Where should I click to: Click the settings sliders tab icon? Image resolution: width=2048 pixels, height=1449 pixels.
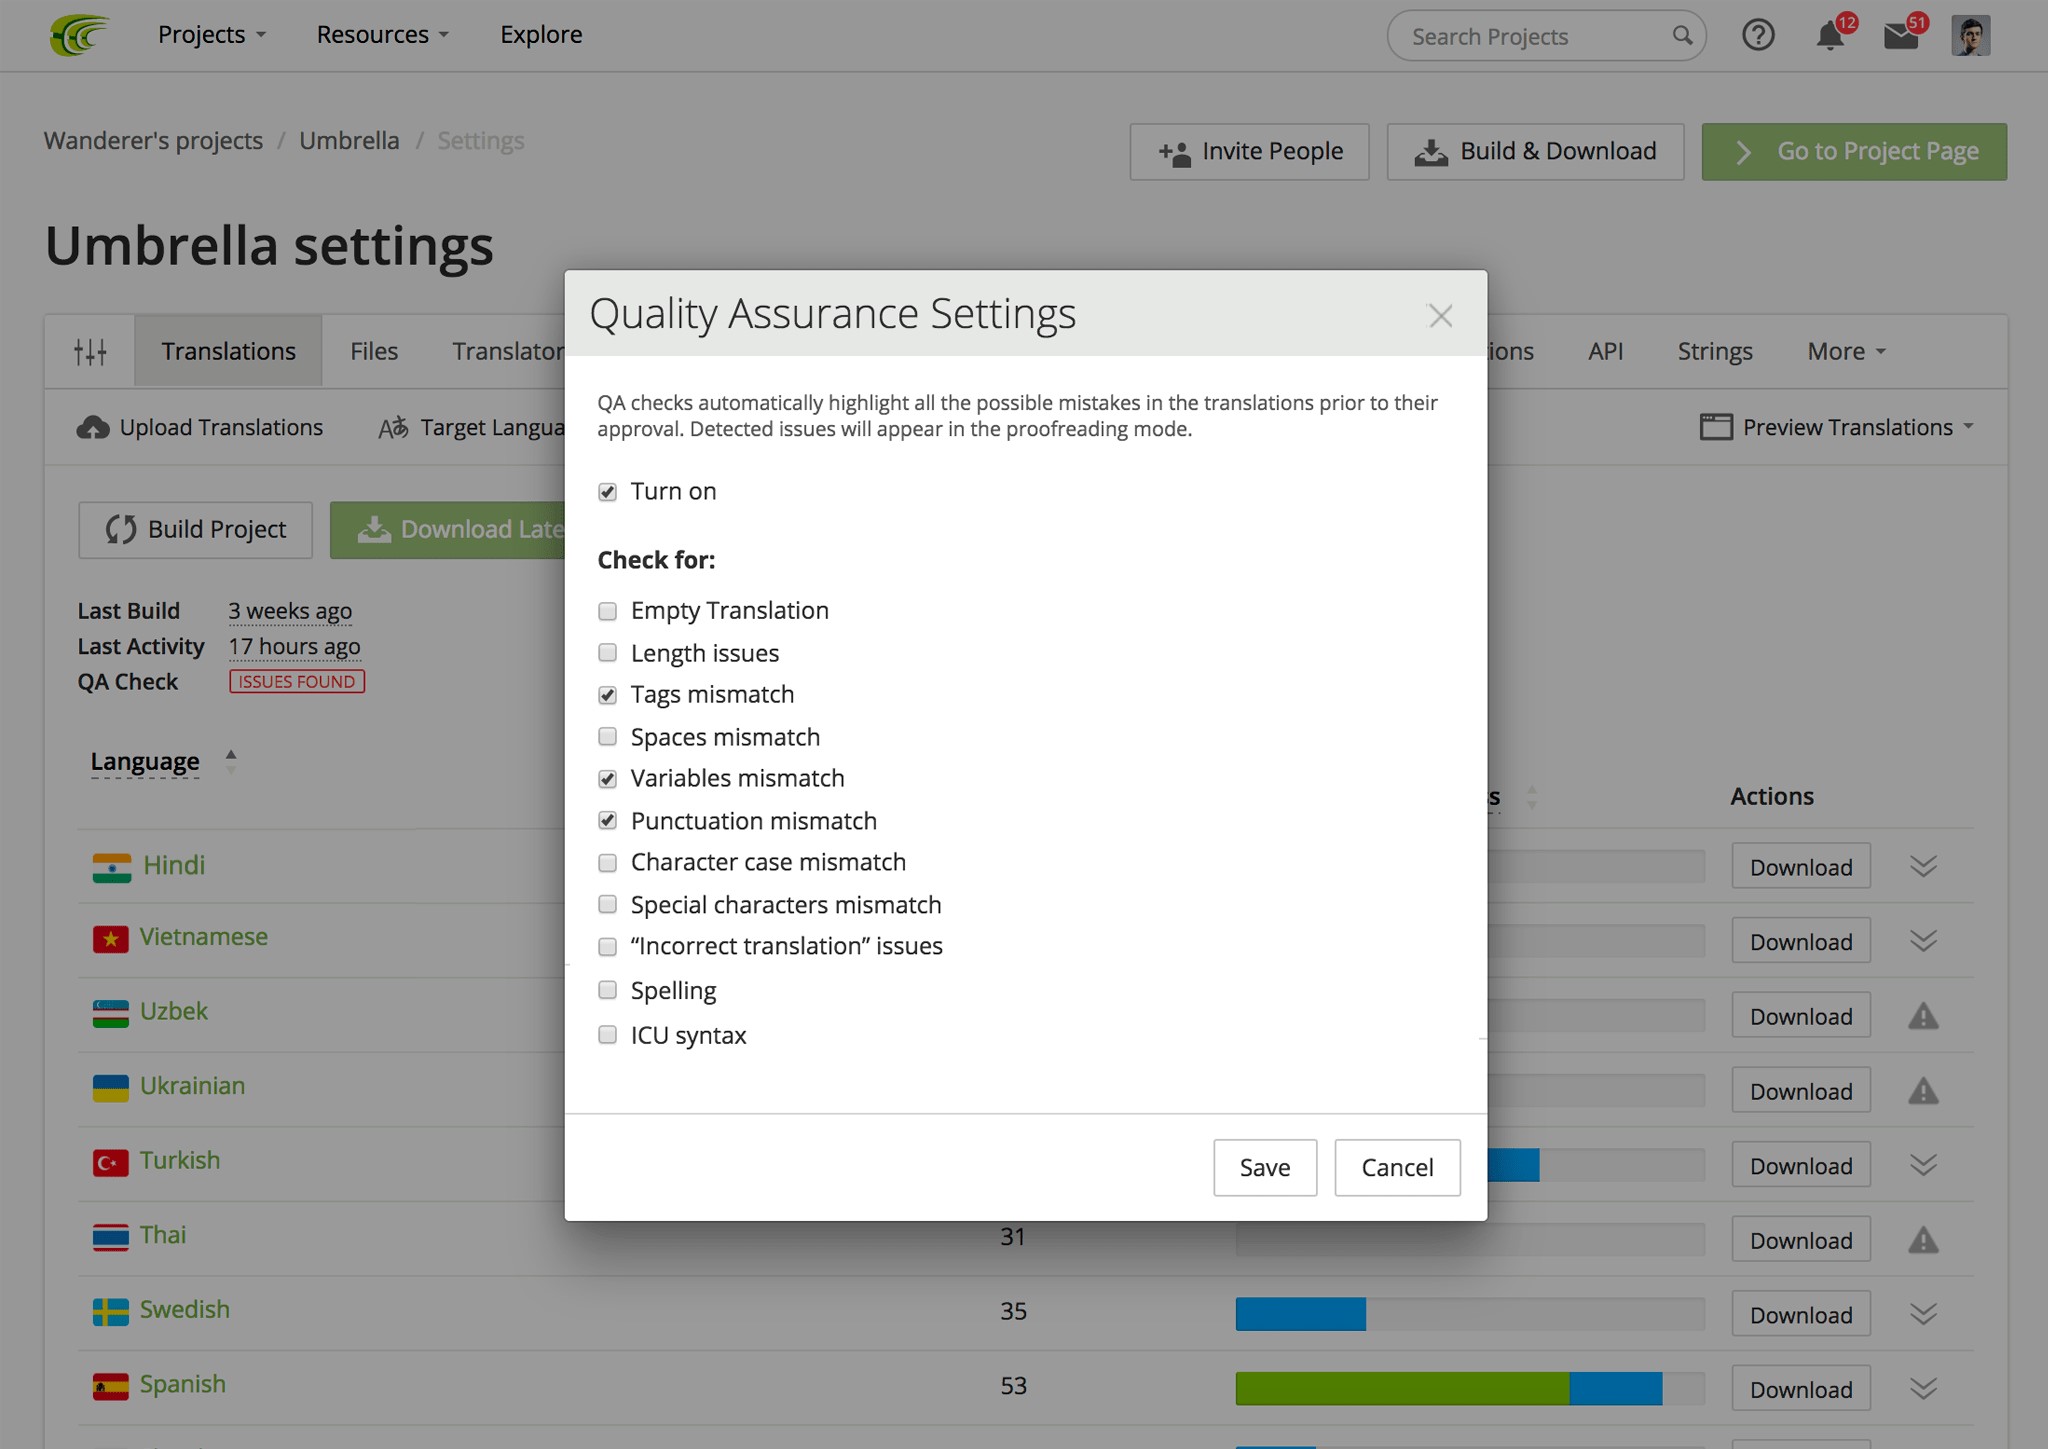[90, 351]
